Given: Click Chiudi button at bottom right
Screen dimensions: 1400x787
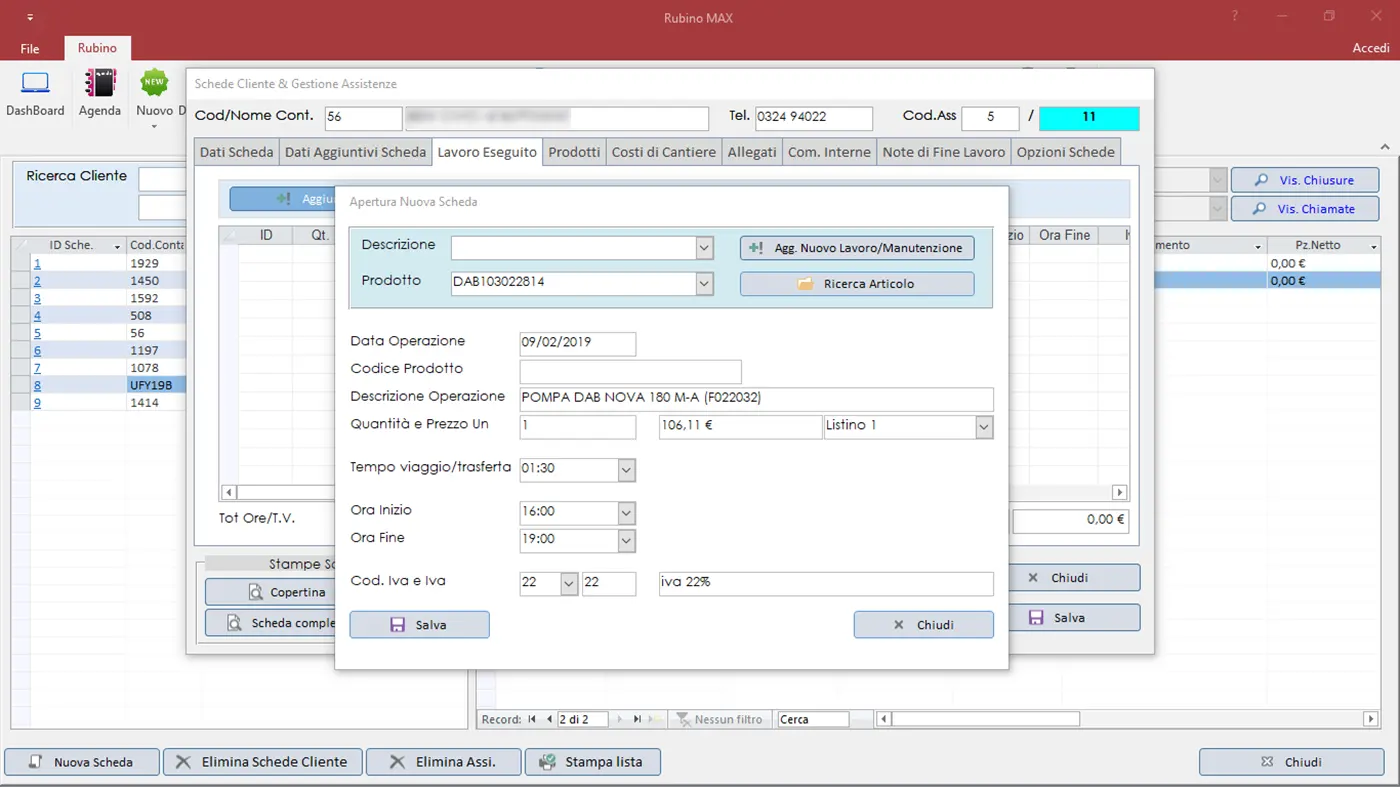Looking at the screenshot, I should tap(1291, 762).
